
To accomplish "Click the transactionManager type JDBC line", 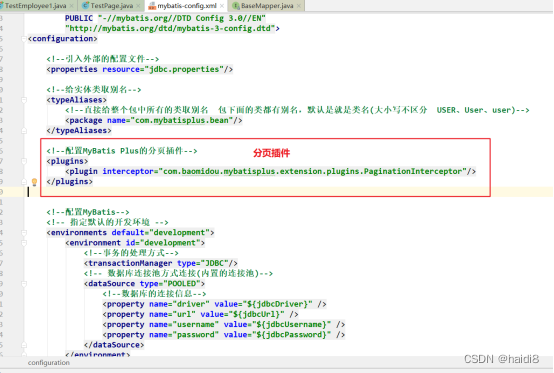I will point(161,263).
